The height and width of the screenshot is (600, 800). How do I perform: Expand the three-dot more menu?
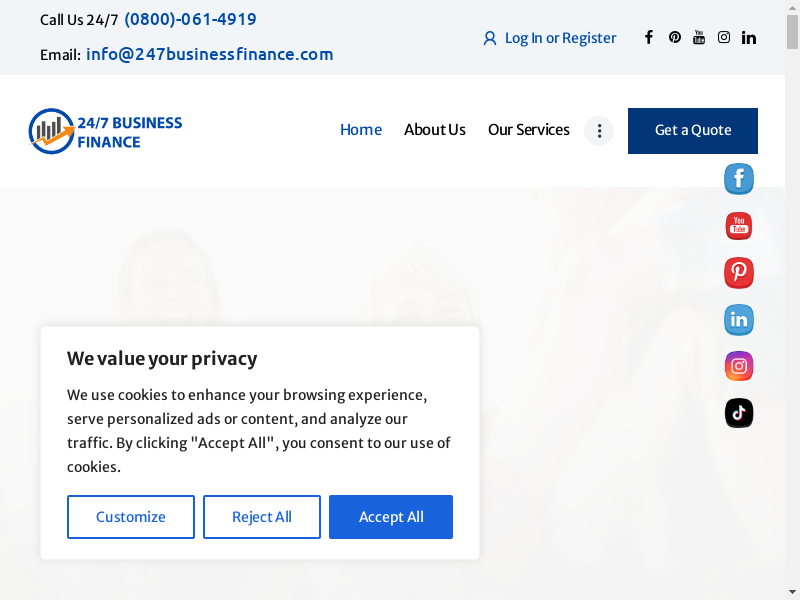point(599,131)
